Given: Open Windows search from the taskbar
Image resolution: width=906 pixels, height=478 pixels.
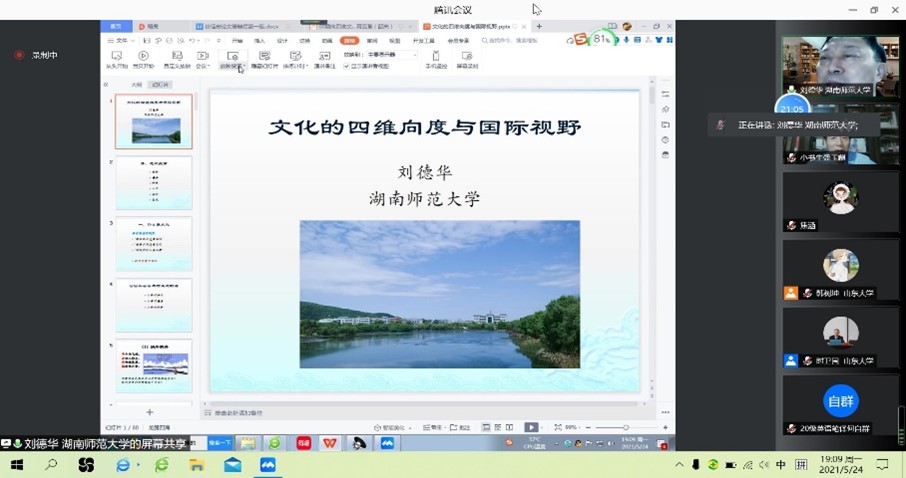Looking at the screenshot, I should (51, 465).
